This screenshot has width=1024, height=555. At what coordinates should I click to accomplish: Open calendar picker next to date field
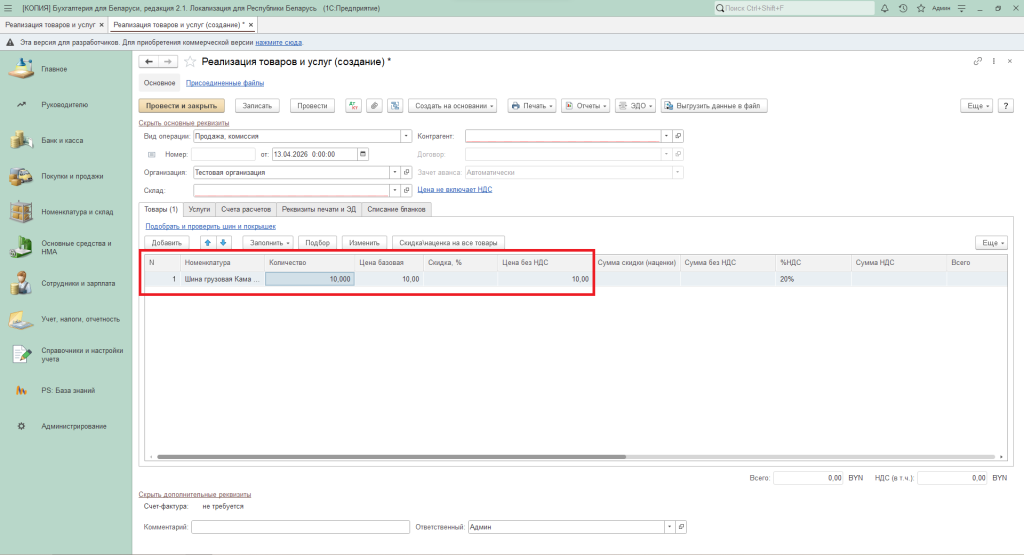(x=362, y=154)
